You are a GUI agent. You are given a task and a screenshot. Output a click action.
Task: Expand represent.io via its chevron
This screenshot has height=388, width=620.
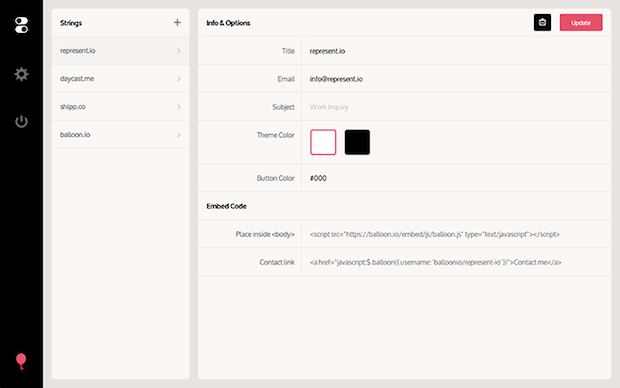click(x=179, y=51)
